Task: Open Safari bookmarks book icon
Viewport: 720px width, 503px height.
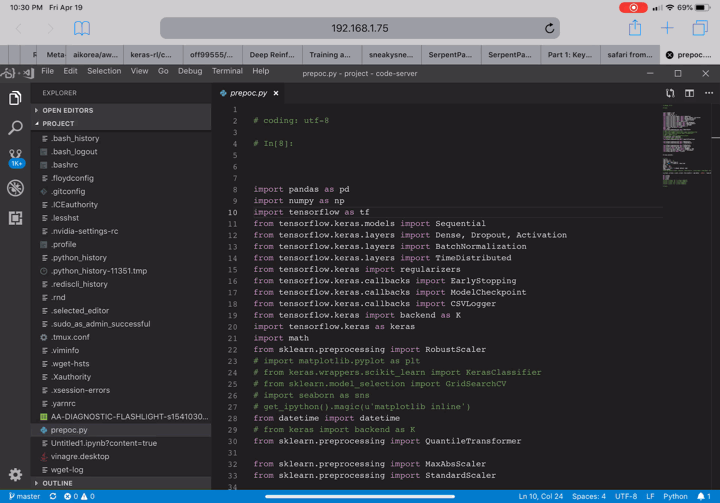Action: [x=82, y=28]
